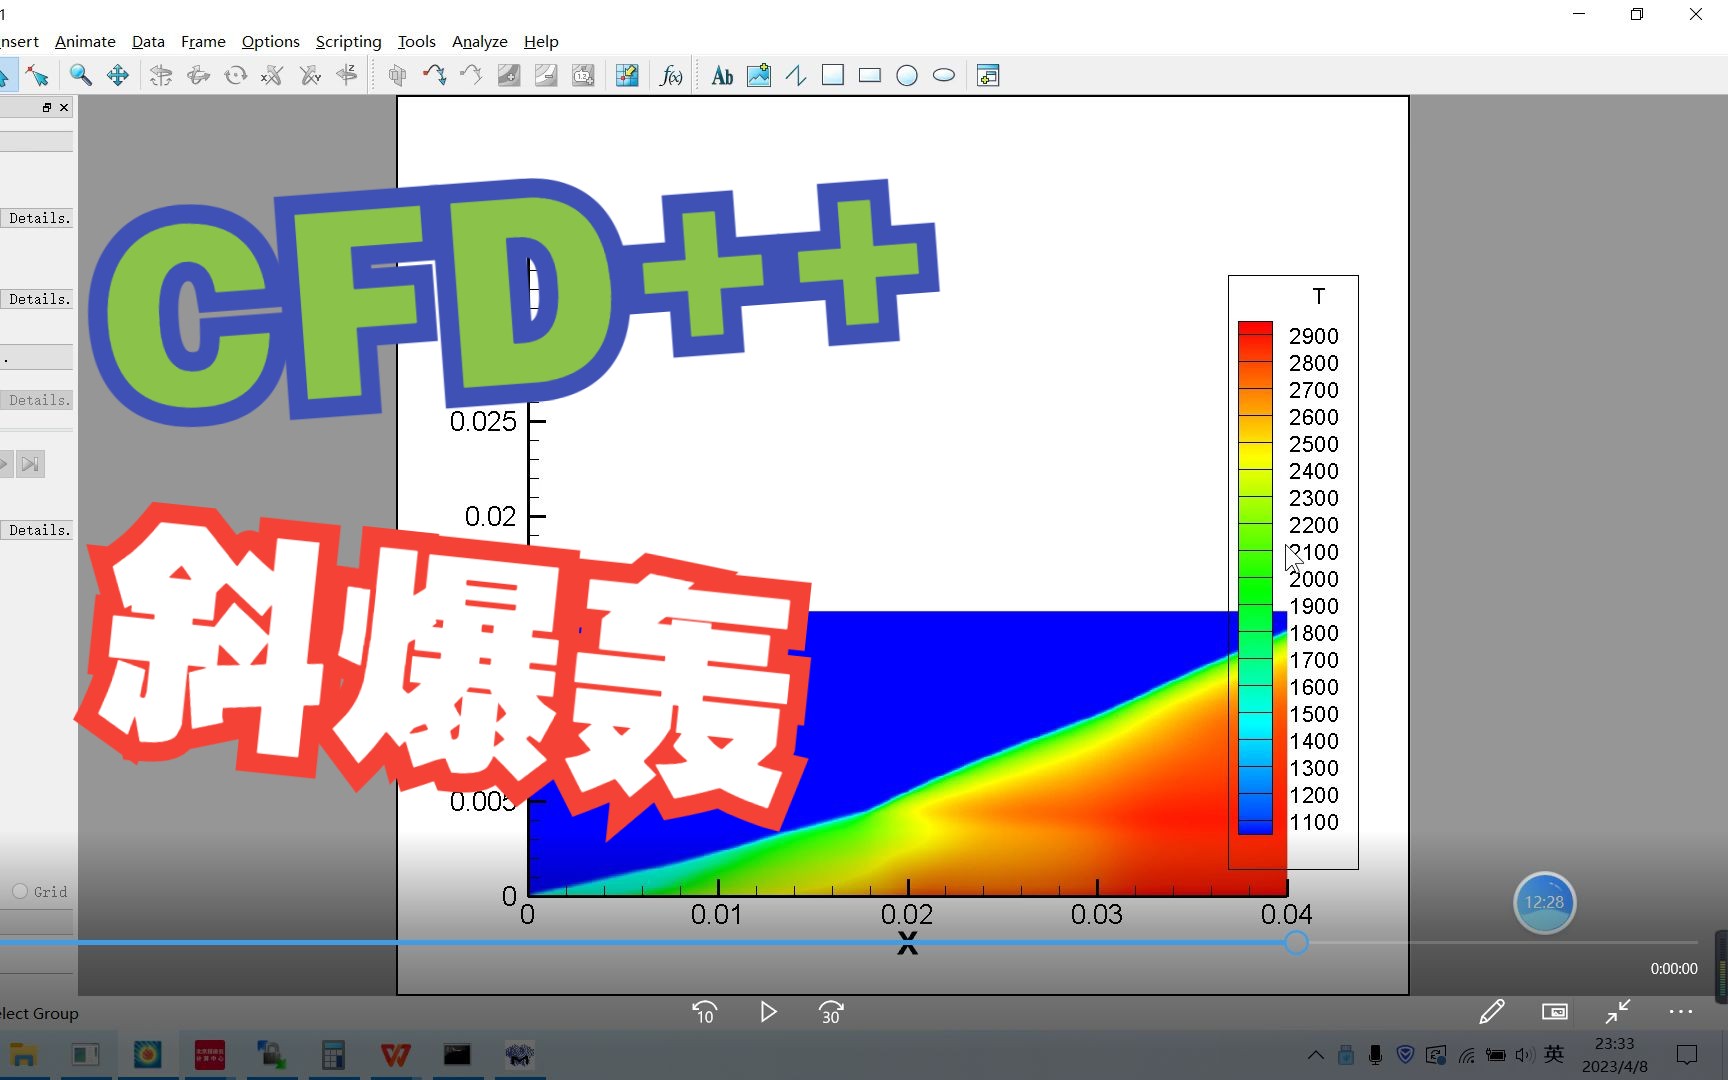Insert an image with the picture tool
The height and width of the screenshot is (1080, 1728).
(x=758, y=75)
